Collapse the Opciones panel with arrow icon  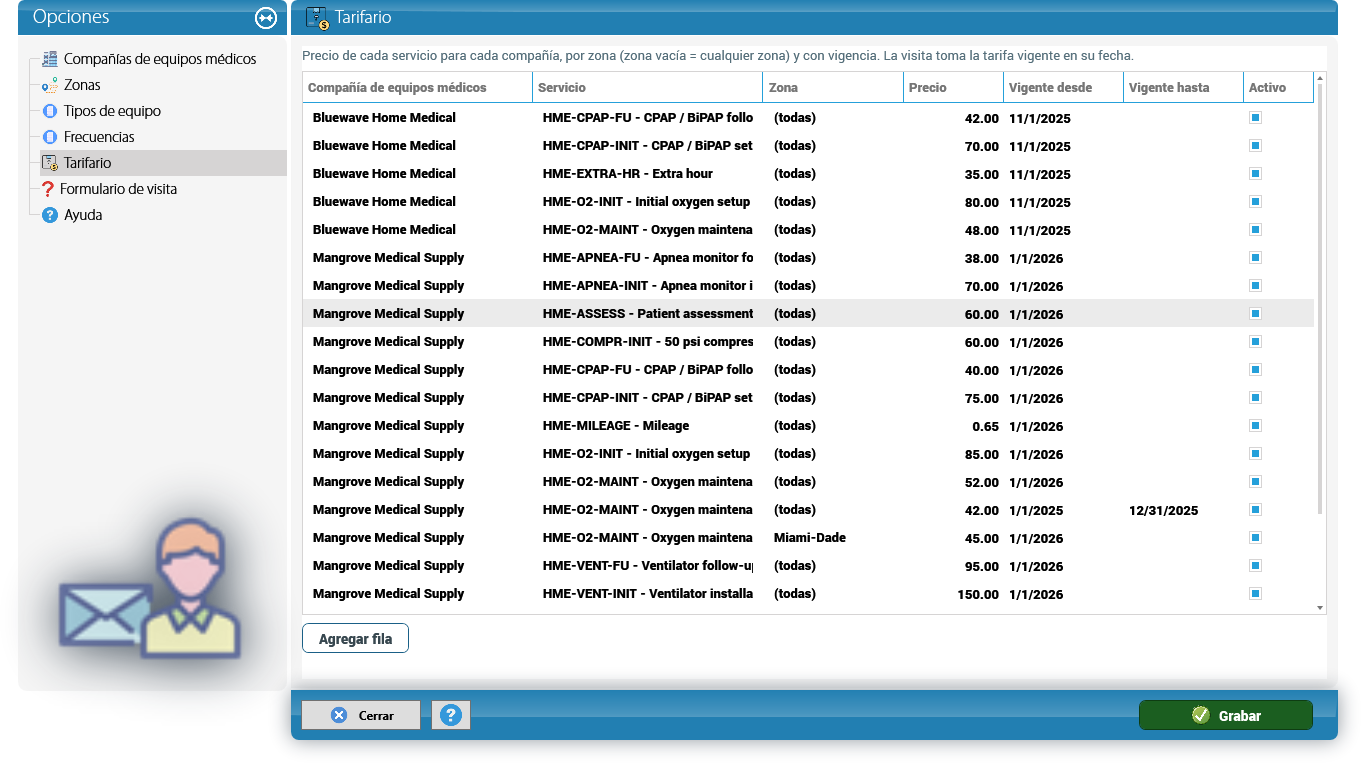[x=265, y=17]
